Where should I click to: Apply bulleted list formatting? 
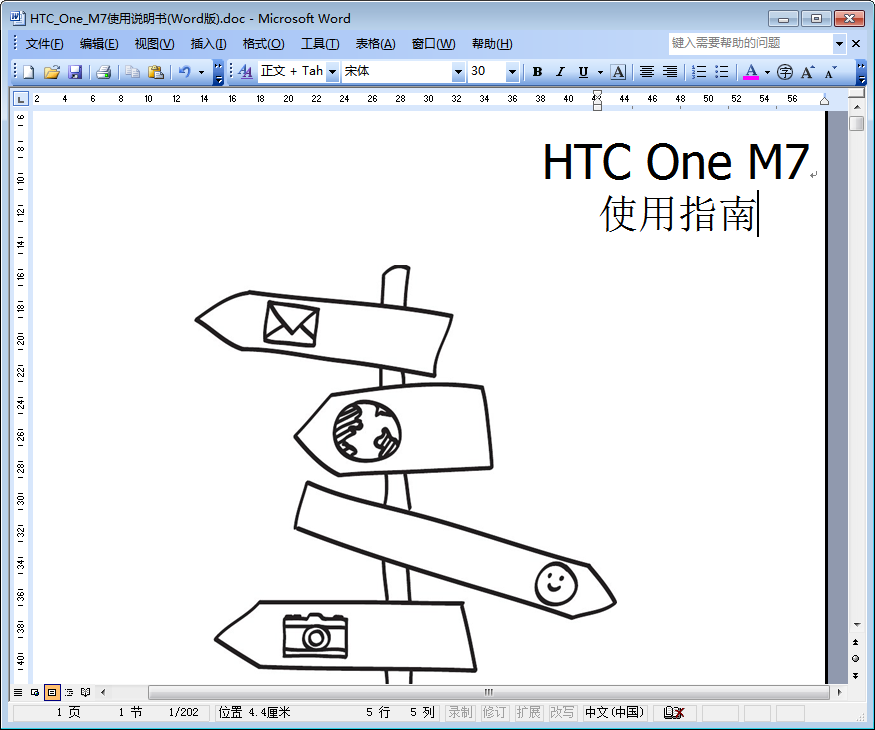pyautogui.click(x=722, y=72)
